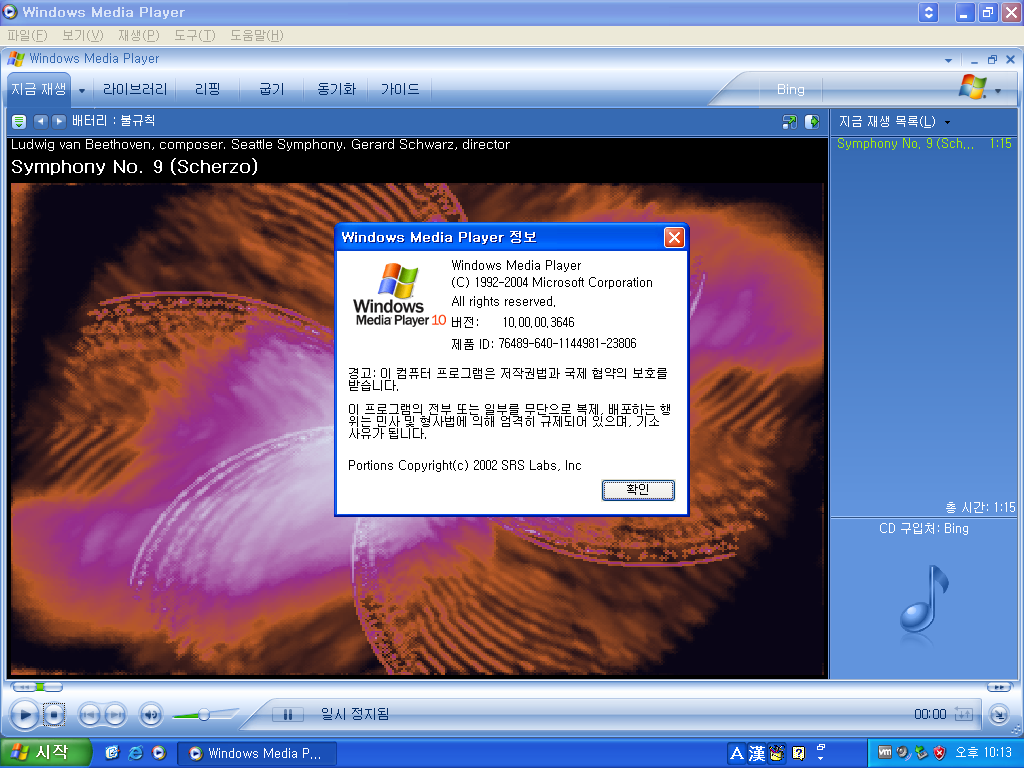This screenshot has height=768, width=1024.
Task: View the video in full screen
Action: click(790, 121)
